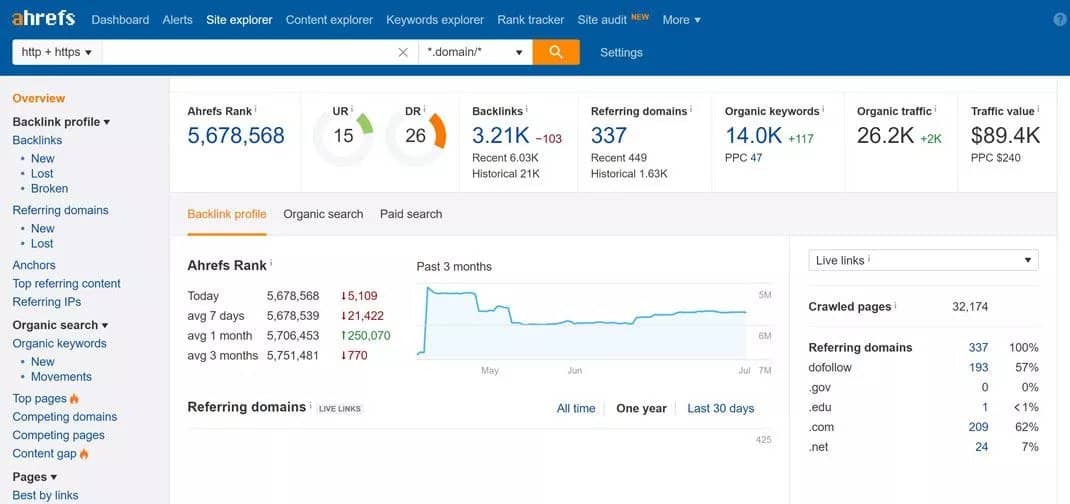
Task: Open the help question mark icon
Action: [1060, 20]
